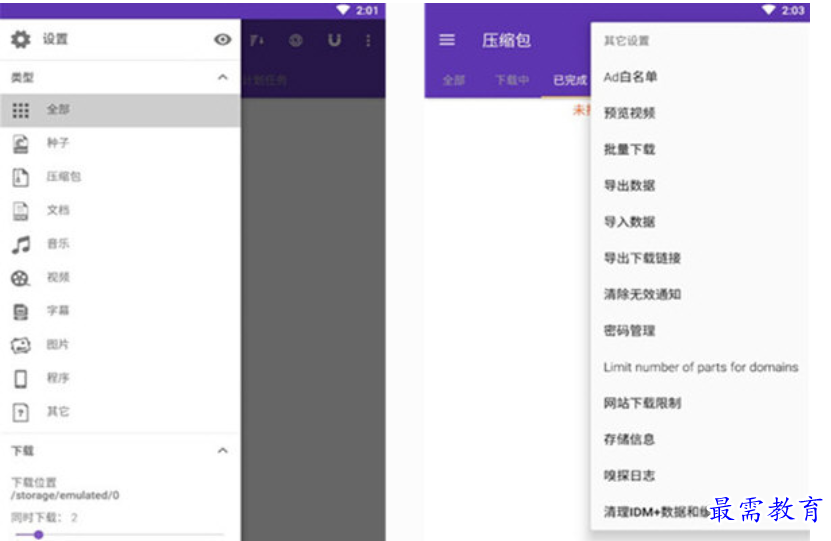Image resolution: width=831 pixels, height=541 pixels.
Task: Toggle the eye visibility icon
Action: click(x=223, y=39)
